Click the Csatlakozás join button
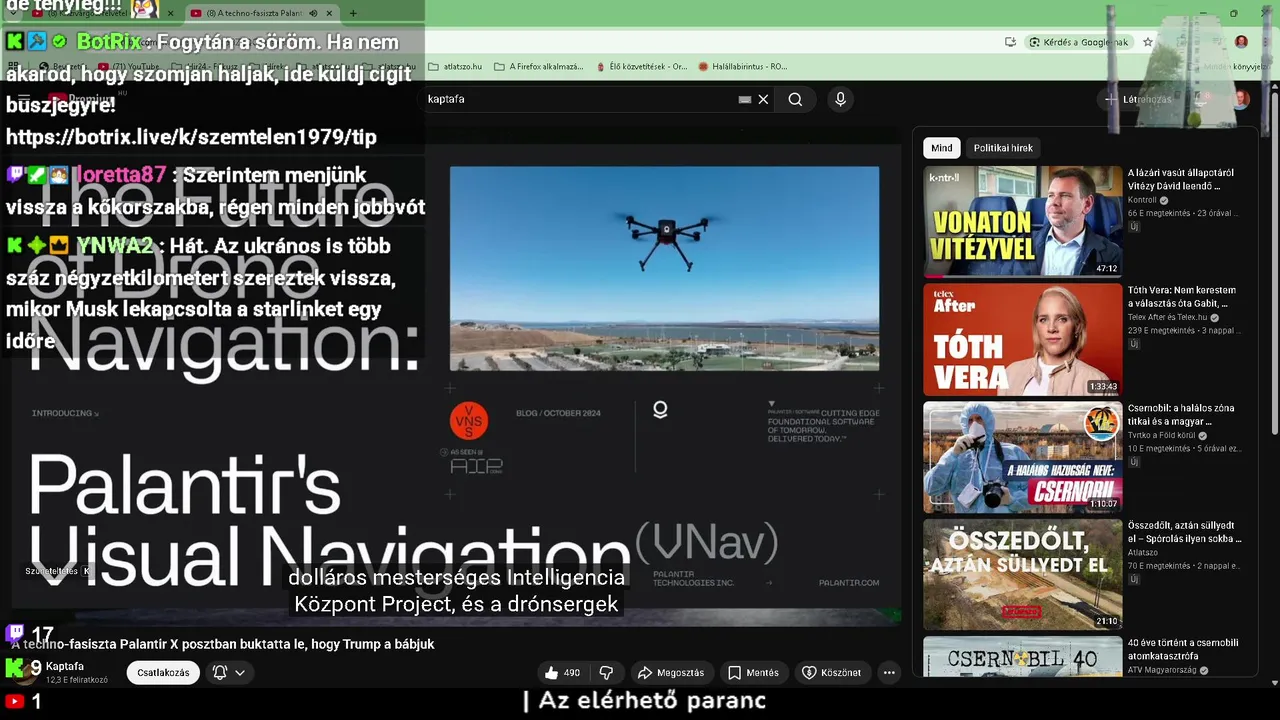This screenshot has height=720, width=1280. tap(163, 673)
